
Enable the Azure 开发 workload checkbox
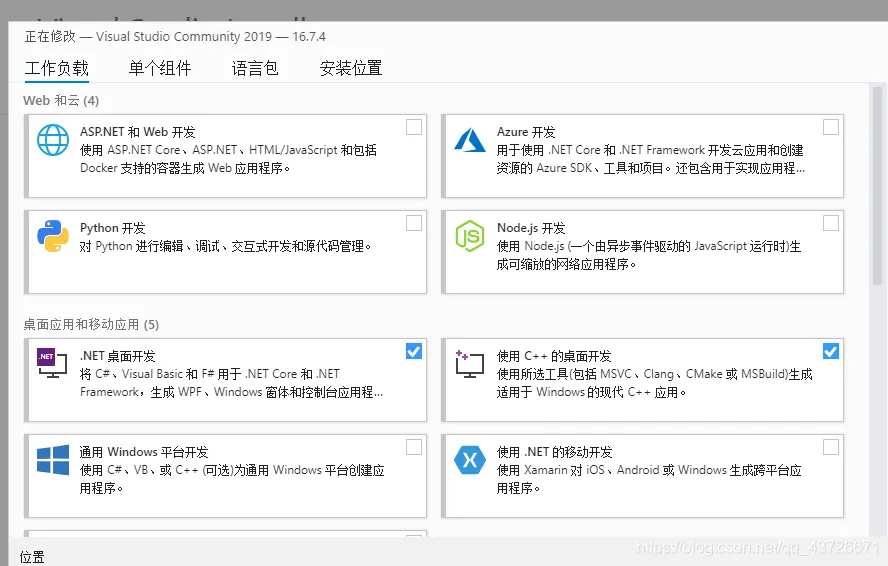[831, 127]
